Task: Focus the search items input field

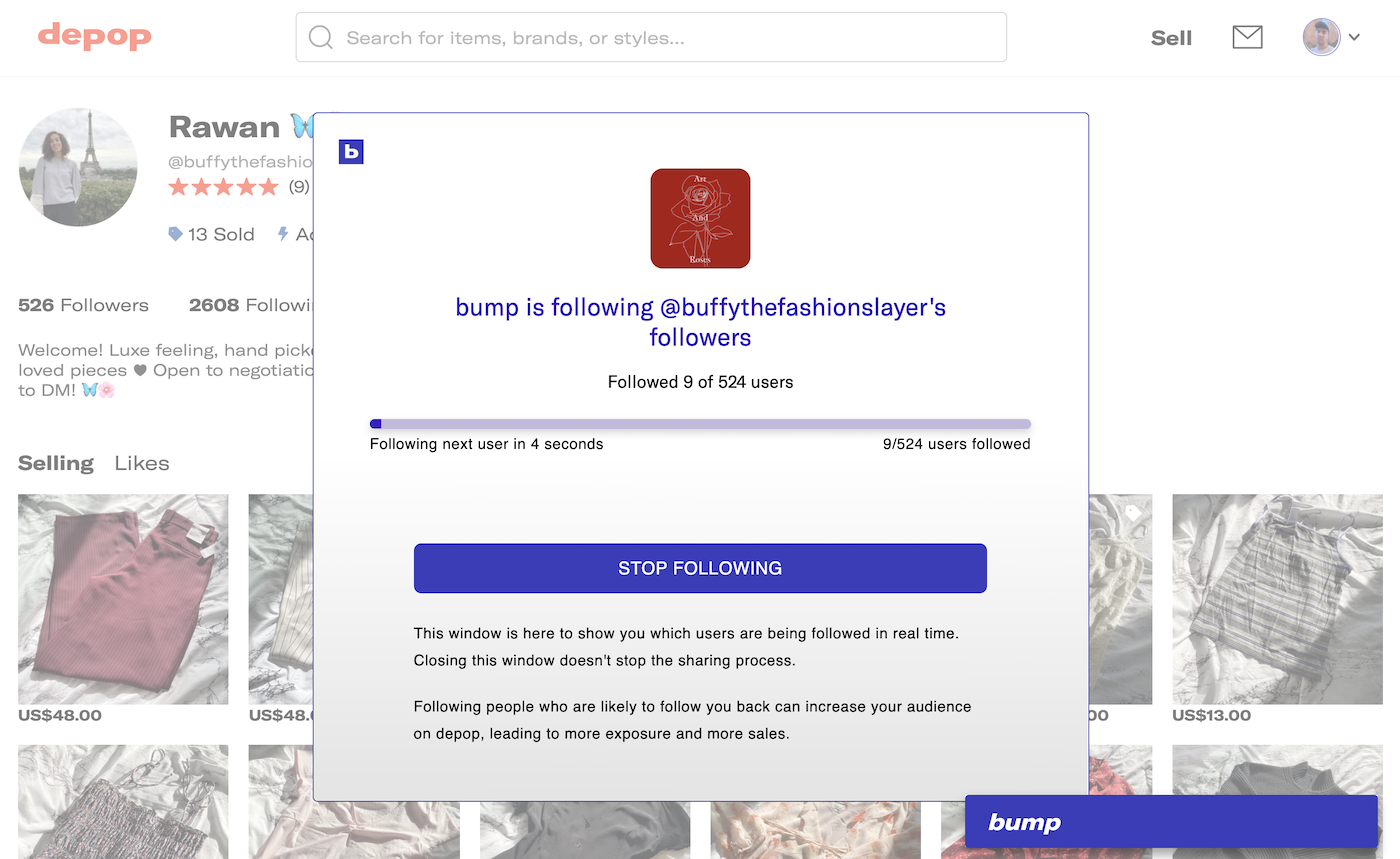Action: pyautogui.click(x=651, y=38)
